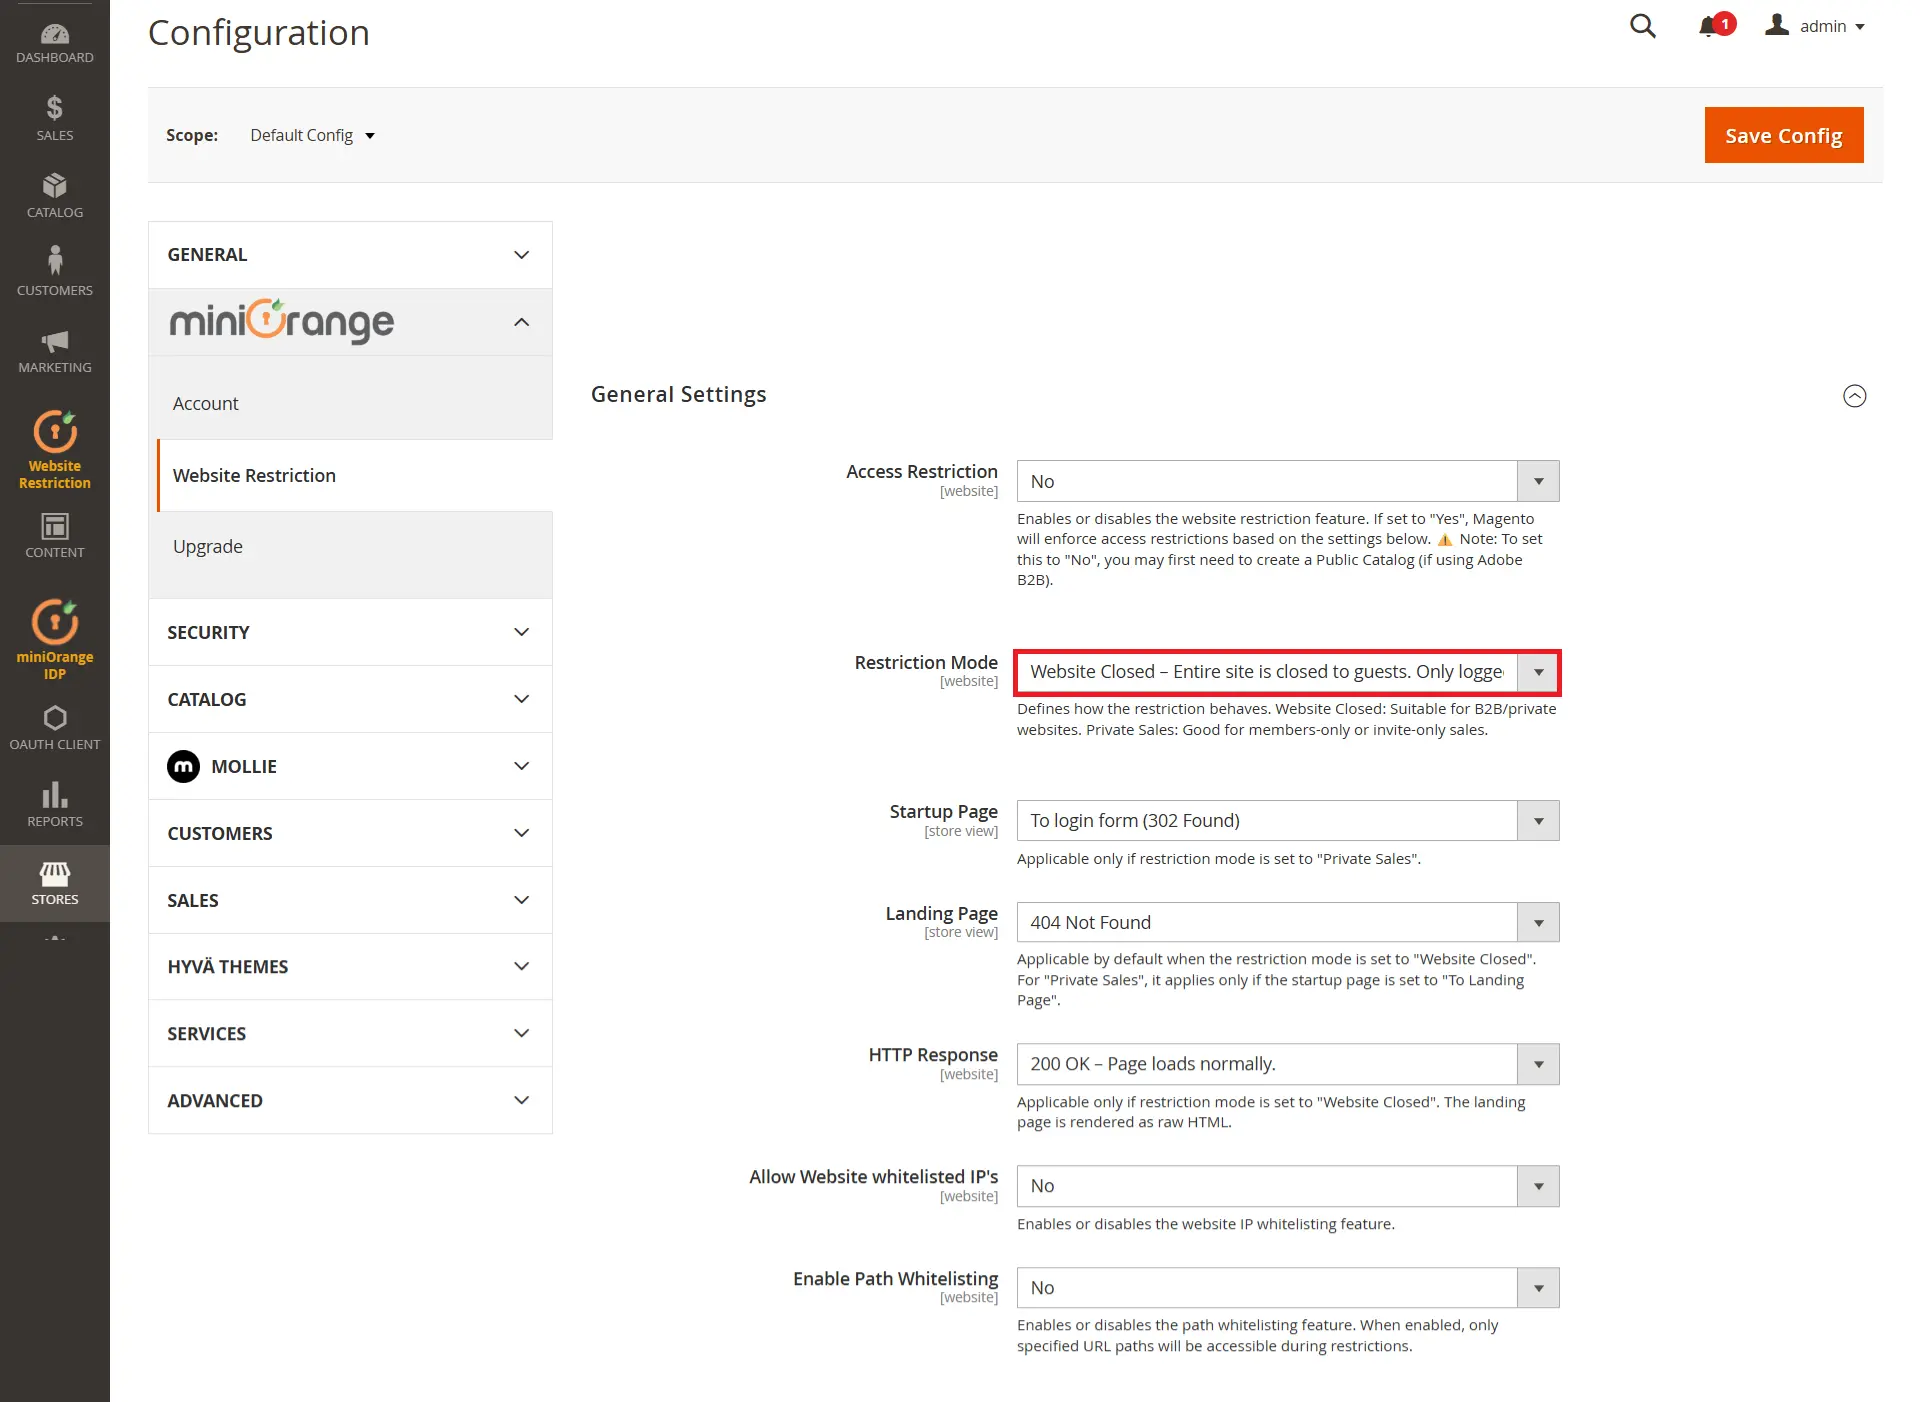1920x1402 pixels.
Task: Expand the HYVÄ THEMES section
Action: (349, 966)
